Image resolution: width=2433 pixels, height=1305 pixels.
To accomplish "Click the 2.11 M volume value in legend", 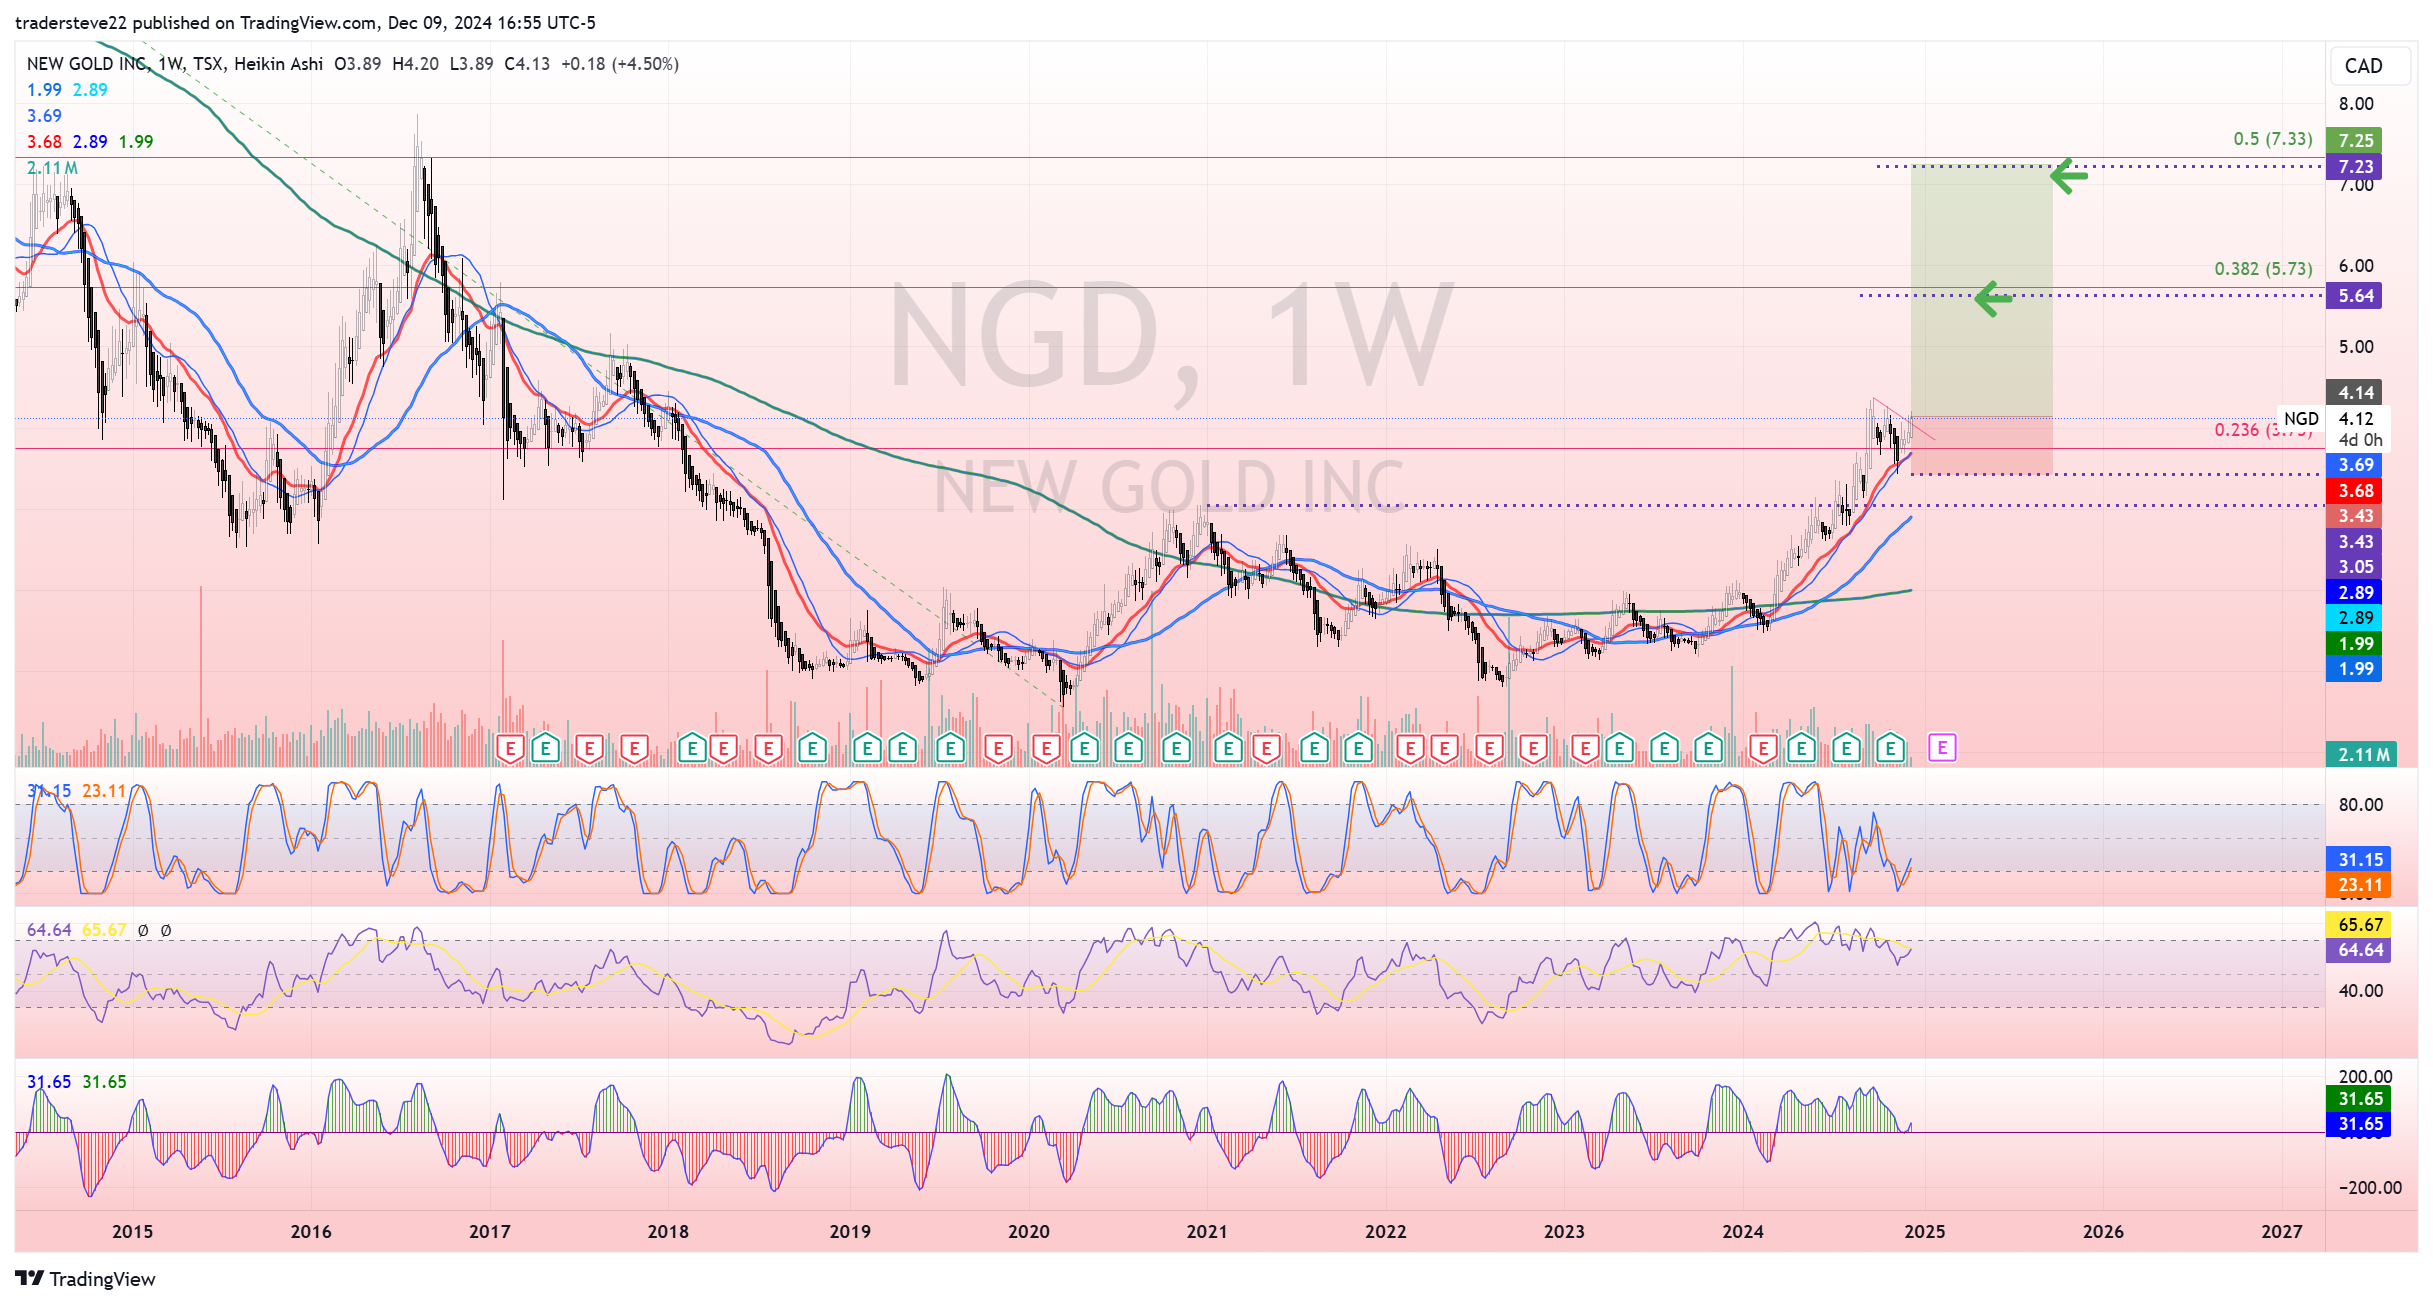I will tap(52, 168).
